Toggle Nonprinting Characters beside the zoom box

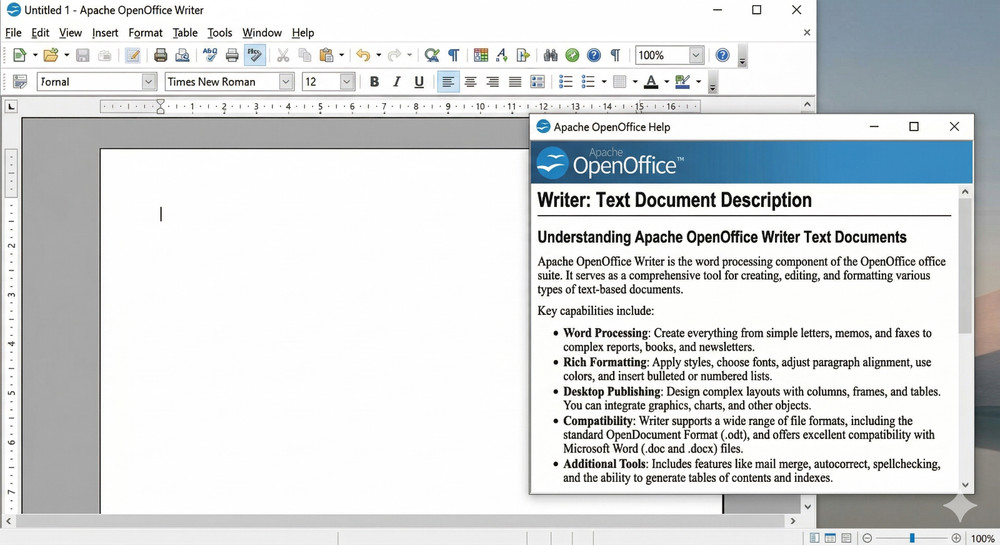615,55
